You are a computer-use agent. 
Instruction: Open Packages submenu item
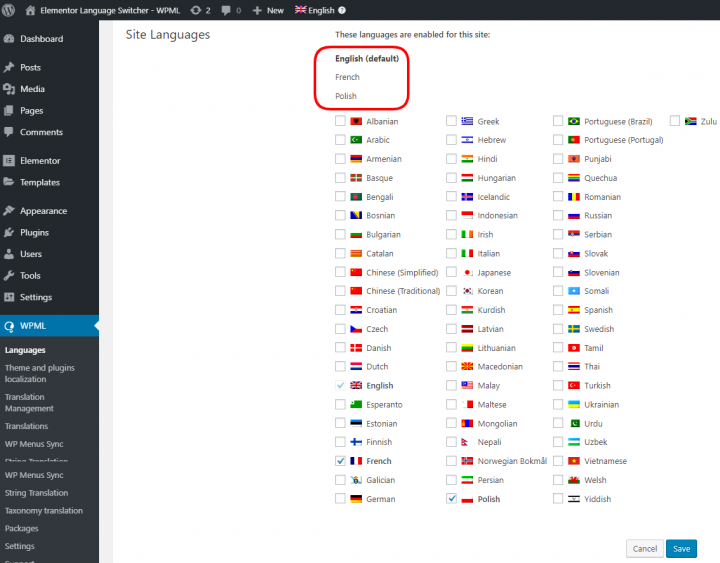22,529
